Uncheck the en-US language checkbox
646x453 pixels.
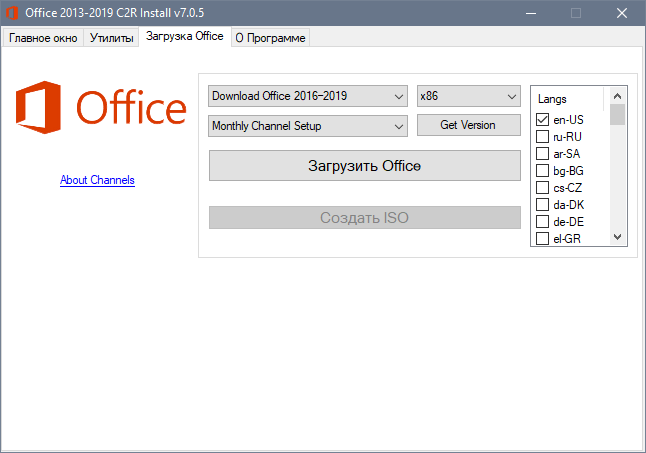543,119
